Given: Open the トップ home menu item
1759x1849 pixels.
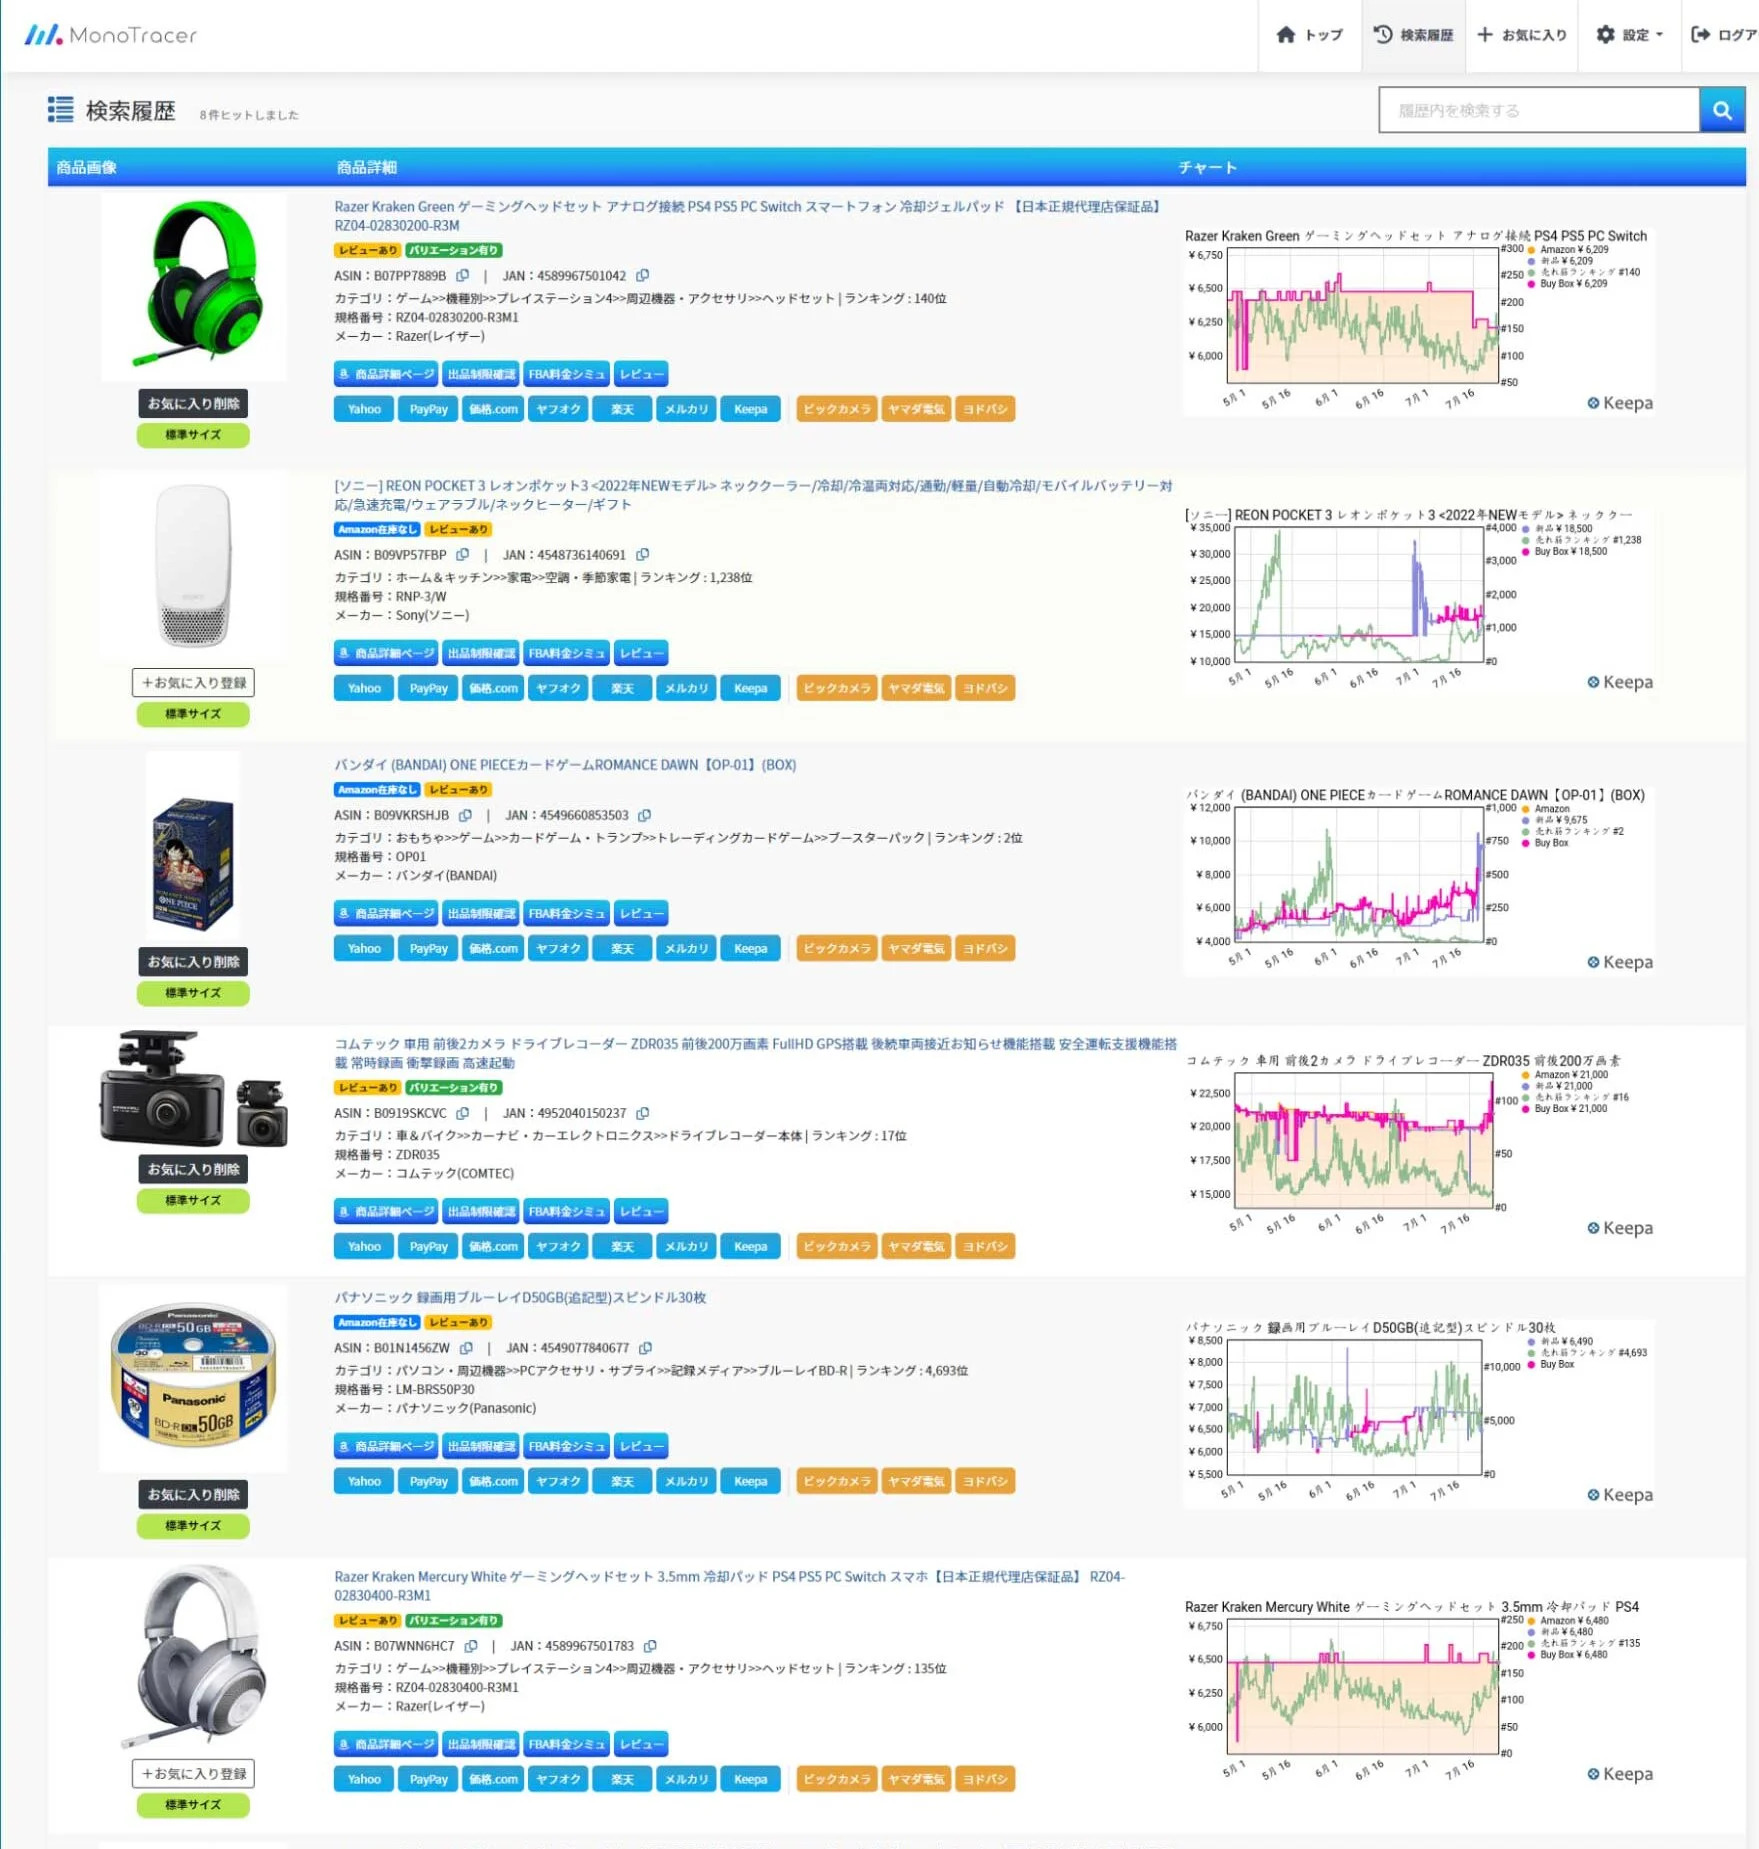Looking at the screenshot, I should click(1309, 35).
